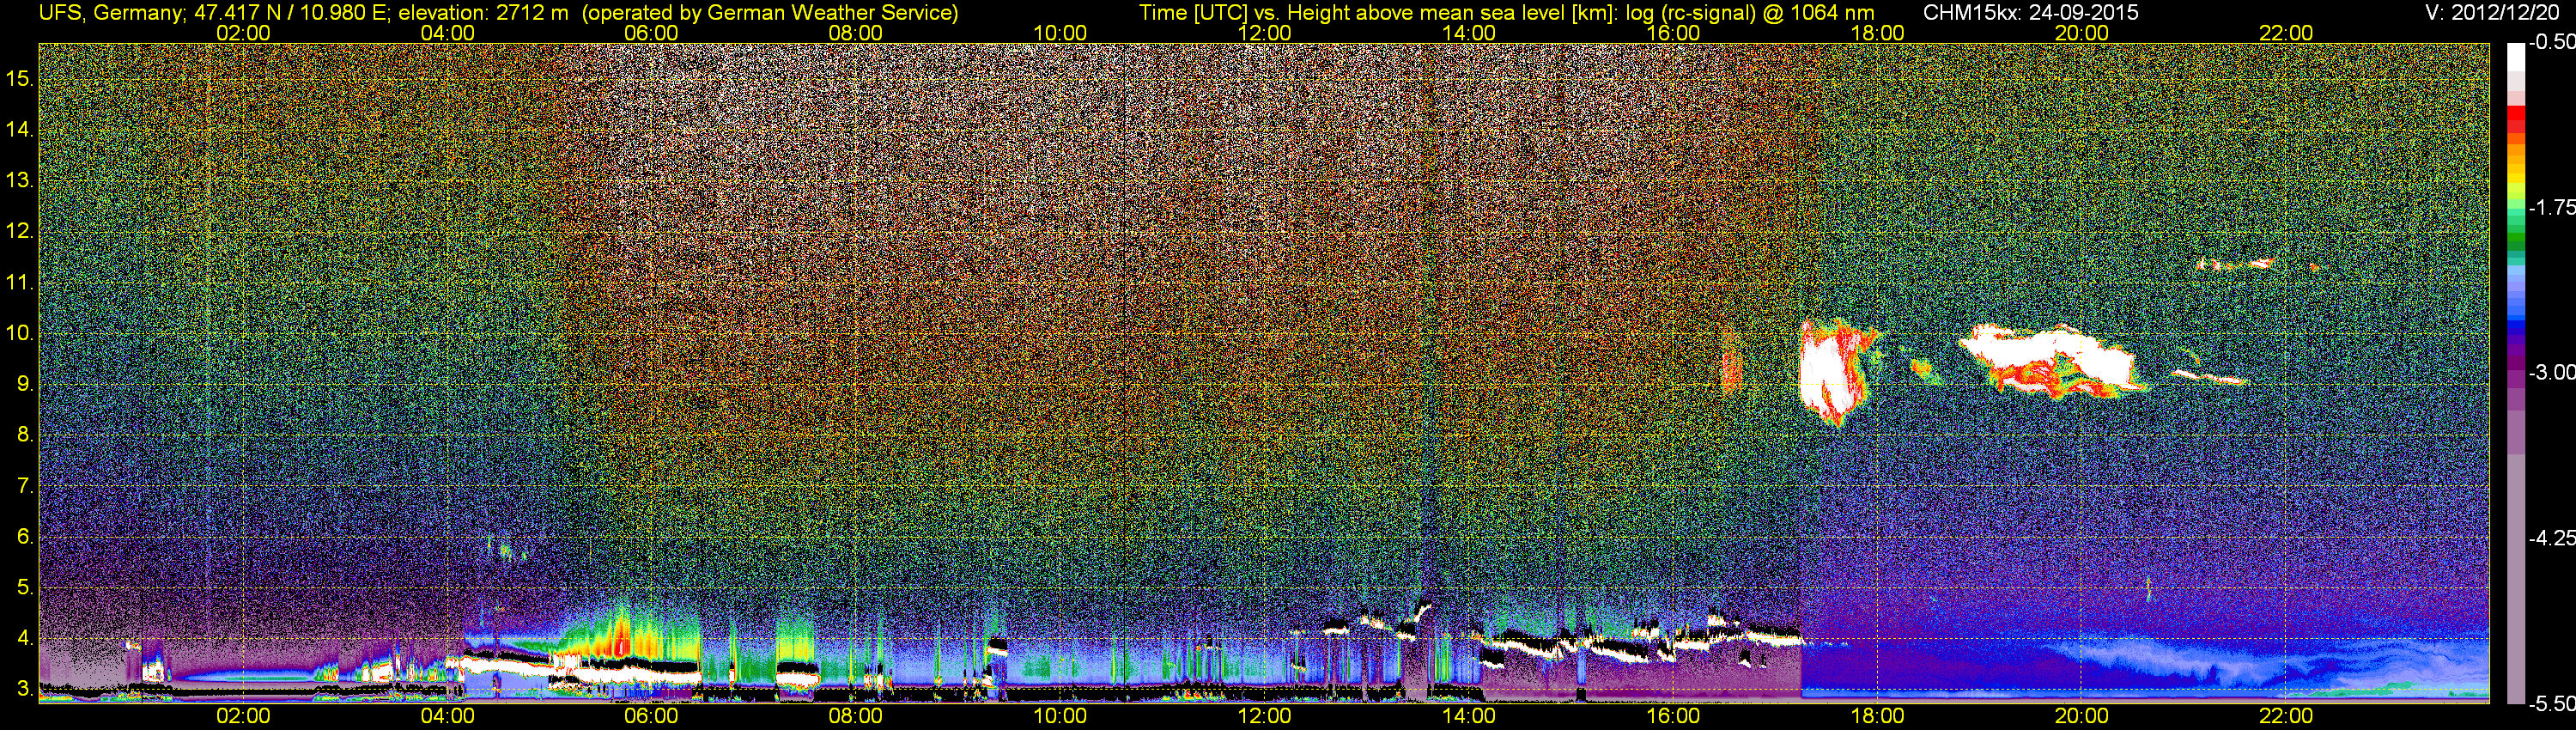
Task: Click the 22:00 label on the bottom time axis
Action: [x=2286, y=716]
